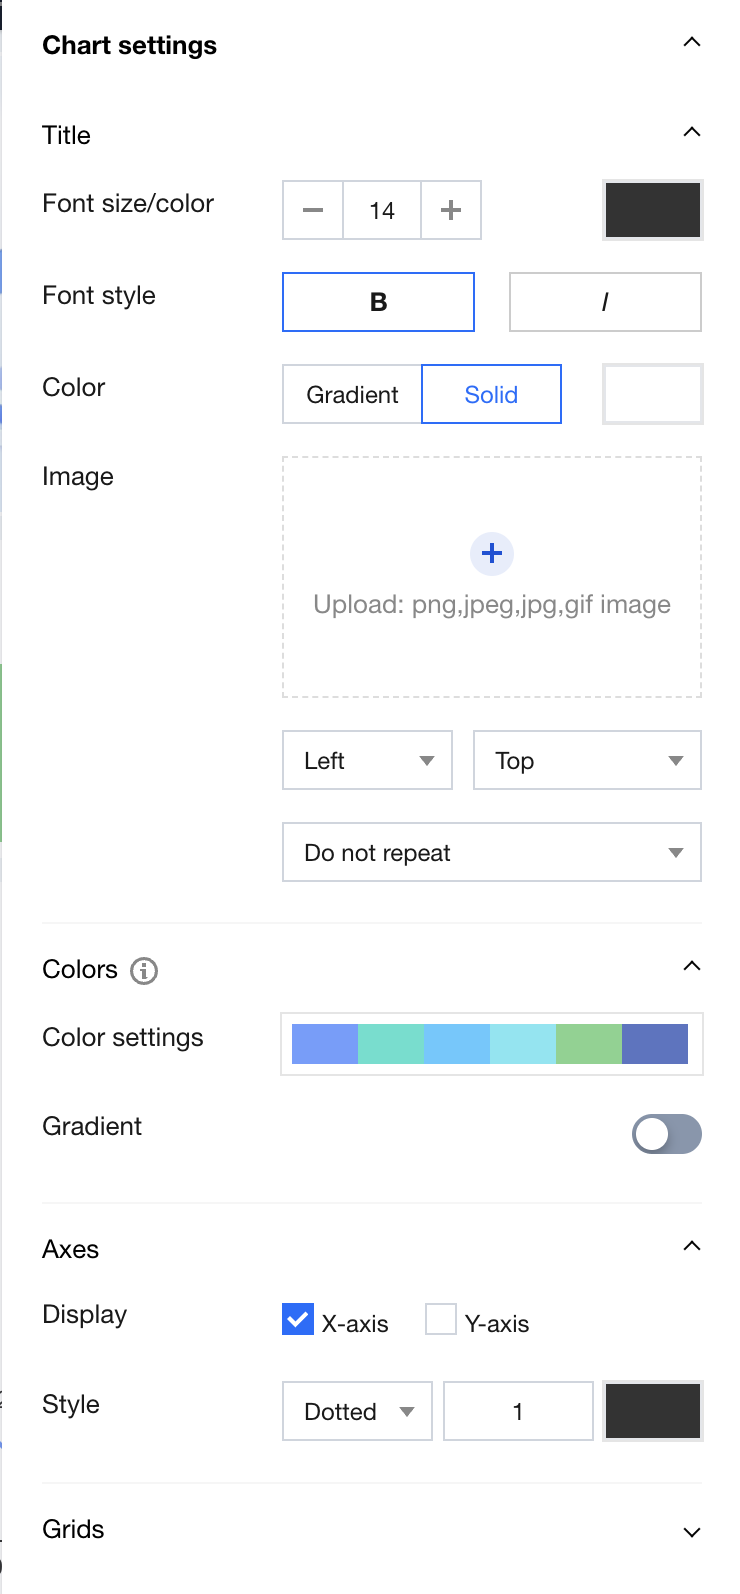This screenshot has height=1594, width=740.
Task: Expand the Grids section
Action: point(691,1531)
